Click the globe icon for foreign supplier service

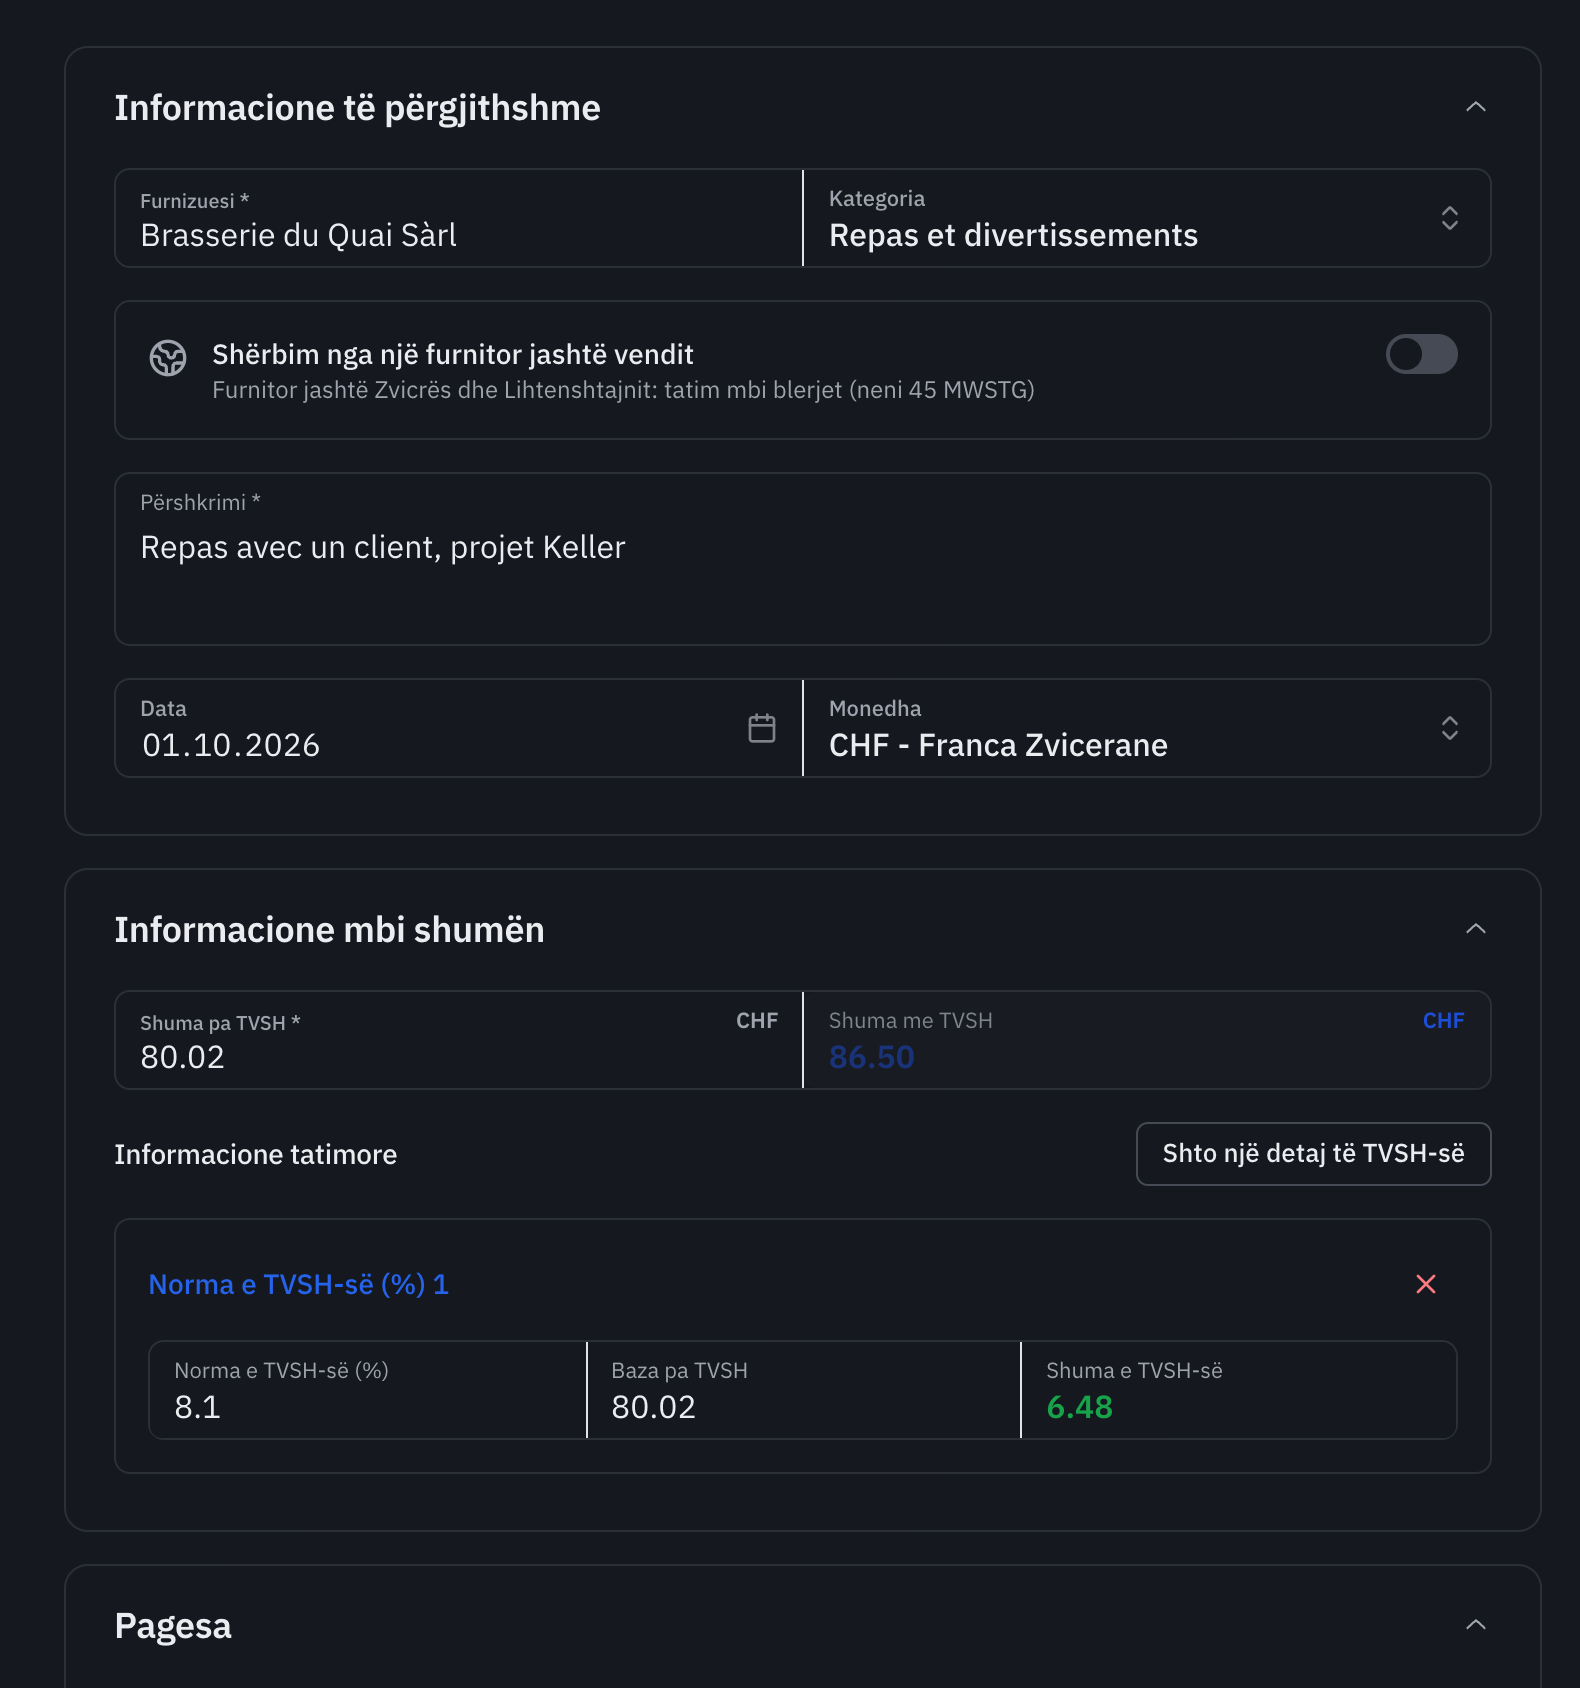click(x=168, y=357)
